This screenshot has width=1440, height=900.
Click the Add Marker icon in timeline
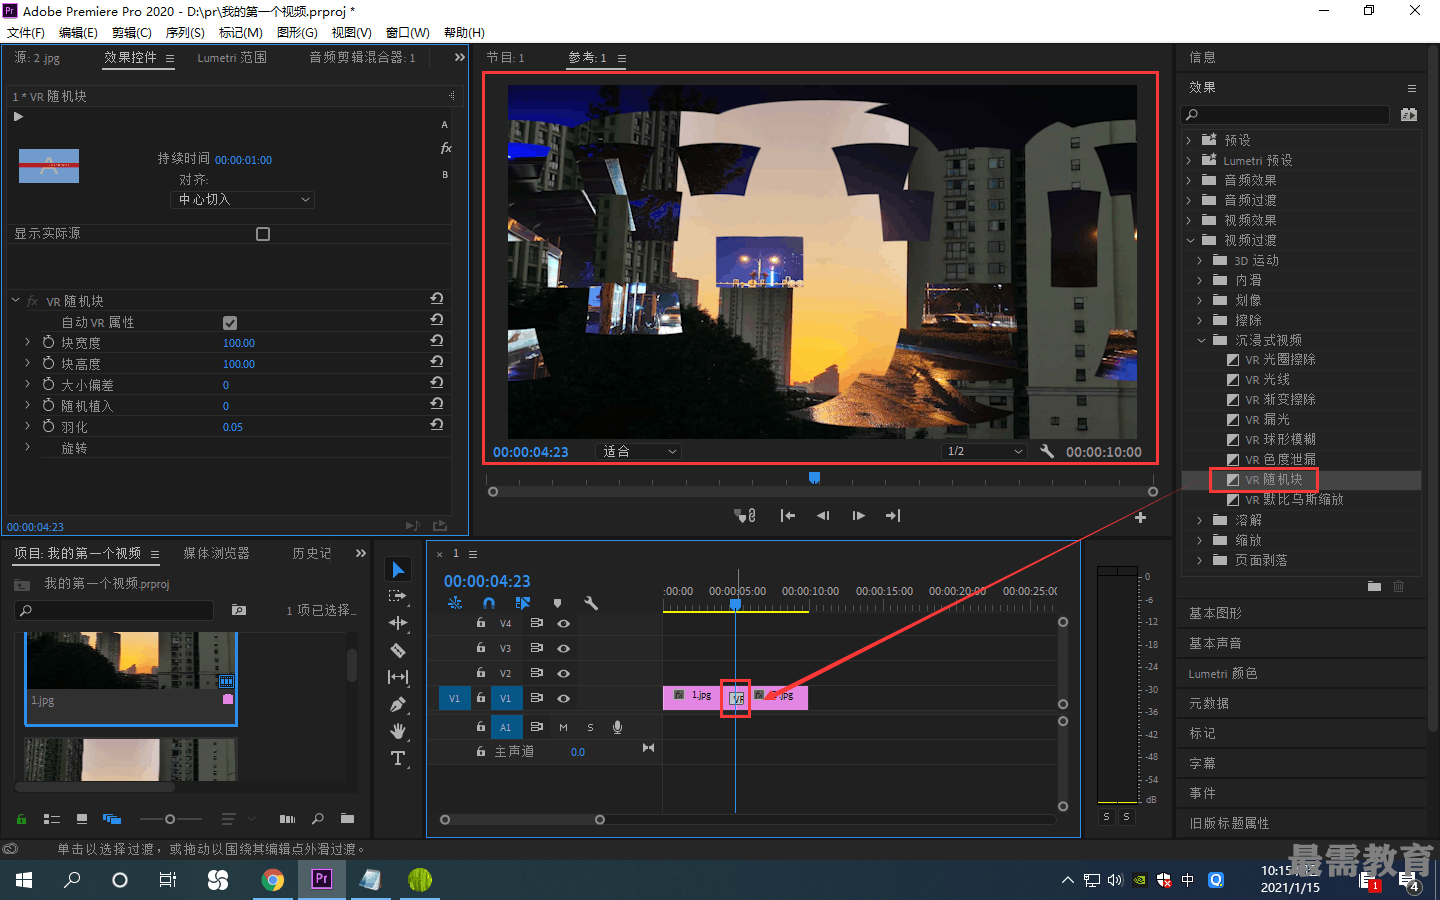tap(557, 603)
